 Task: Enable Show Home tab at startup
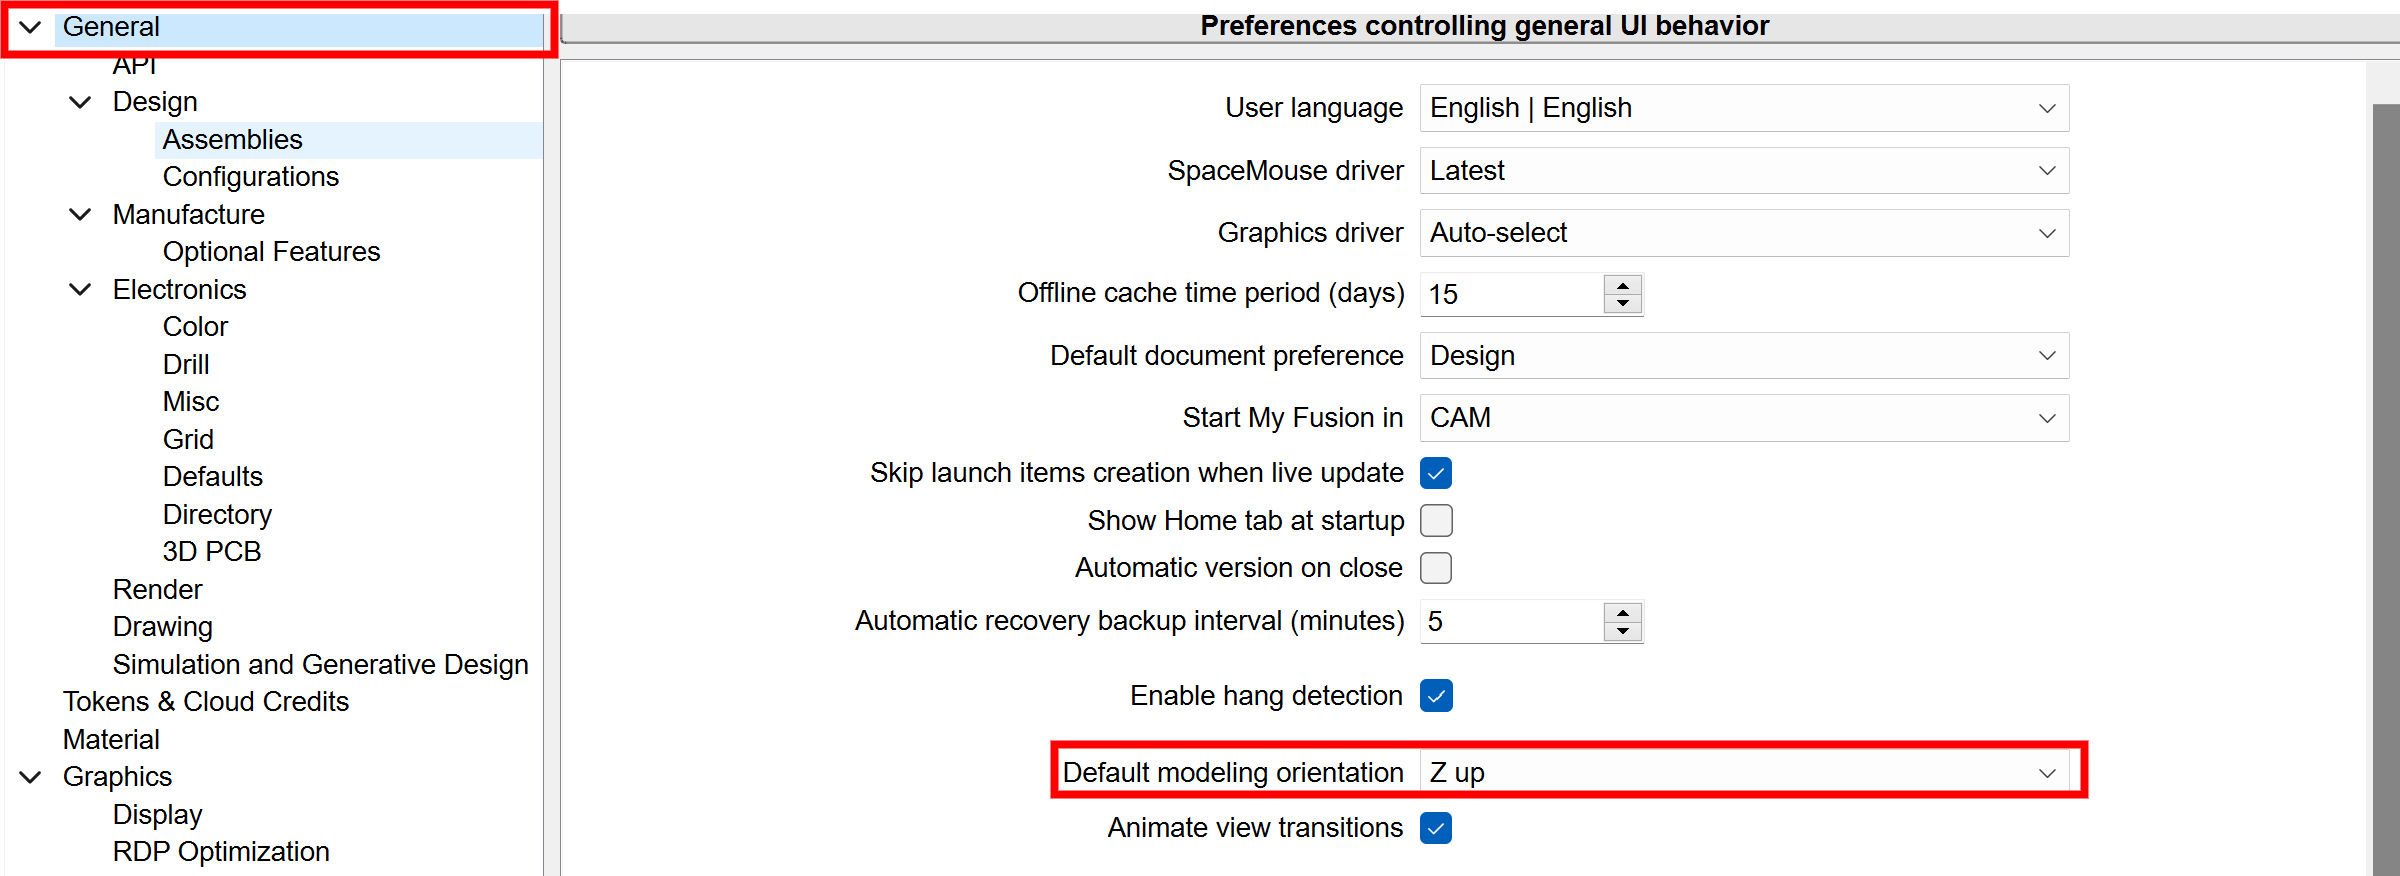tap(1436, 521)
